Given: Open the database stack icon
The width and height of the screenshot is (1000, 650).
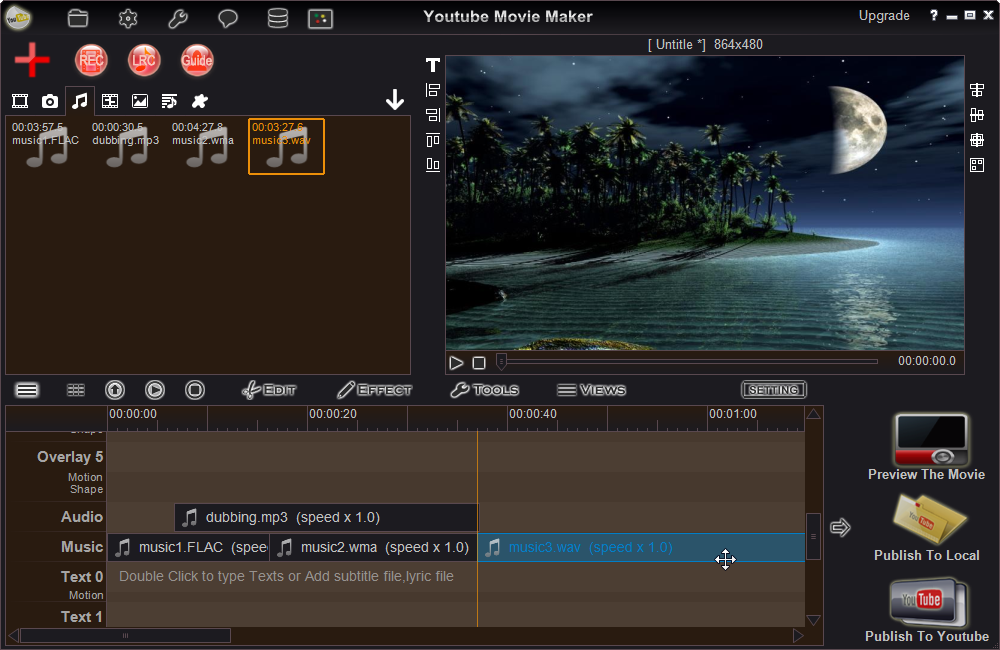Looking at the screenshot, I should pyautogui.click(x=277, y=18).
